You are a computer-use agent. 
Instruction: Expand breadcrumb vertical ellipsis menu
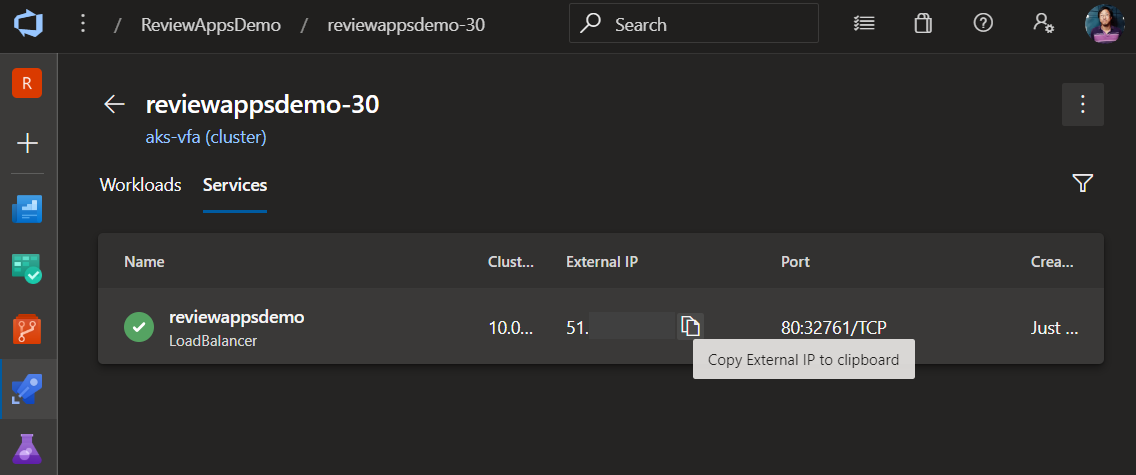click(x=83, y=24)
